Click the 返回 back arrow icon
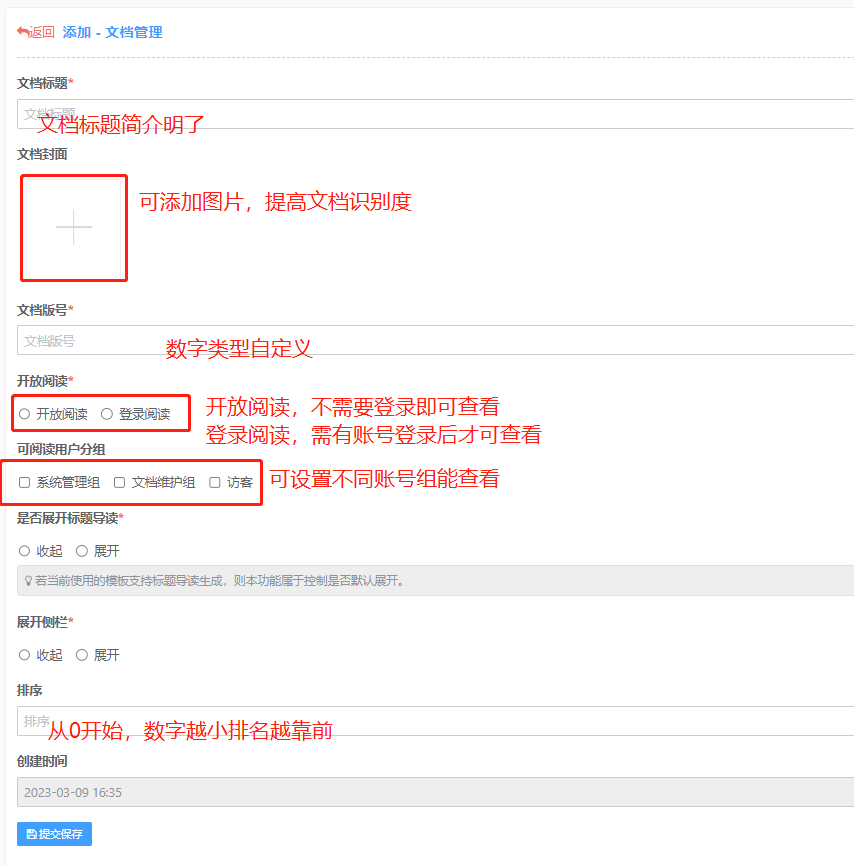This screenshot has height=866, width=854. 22,32
